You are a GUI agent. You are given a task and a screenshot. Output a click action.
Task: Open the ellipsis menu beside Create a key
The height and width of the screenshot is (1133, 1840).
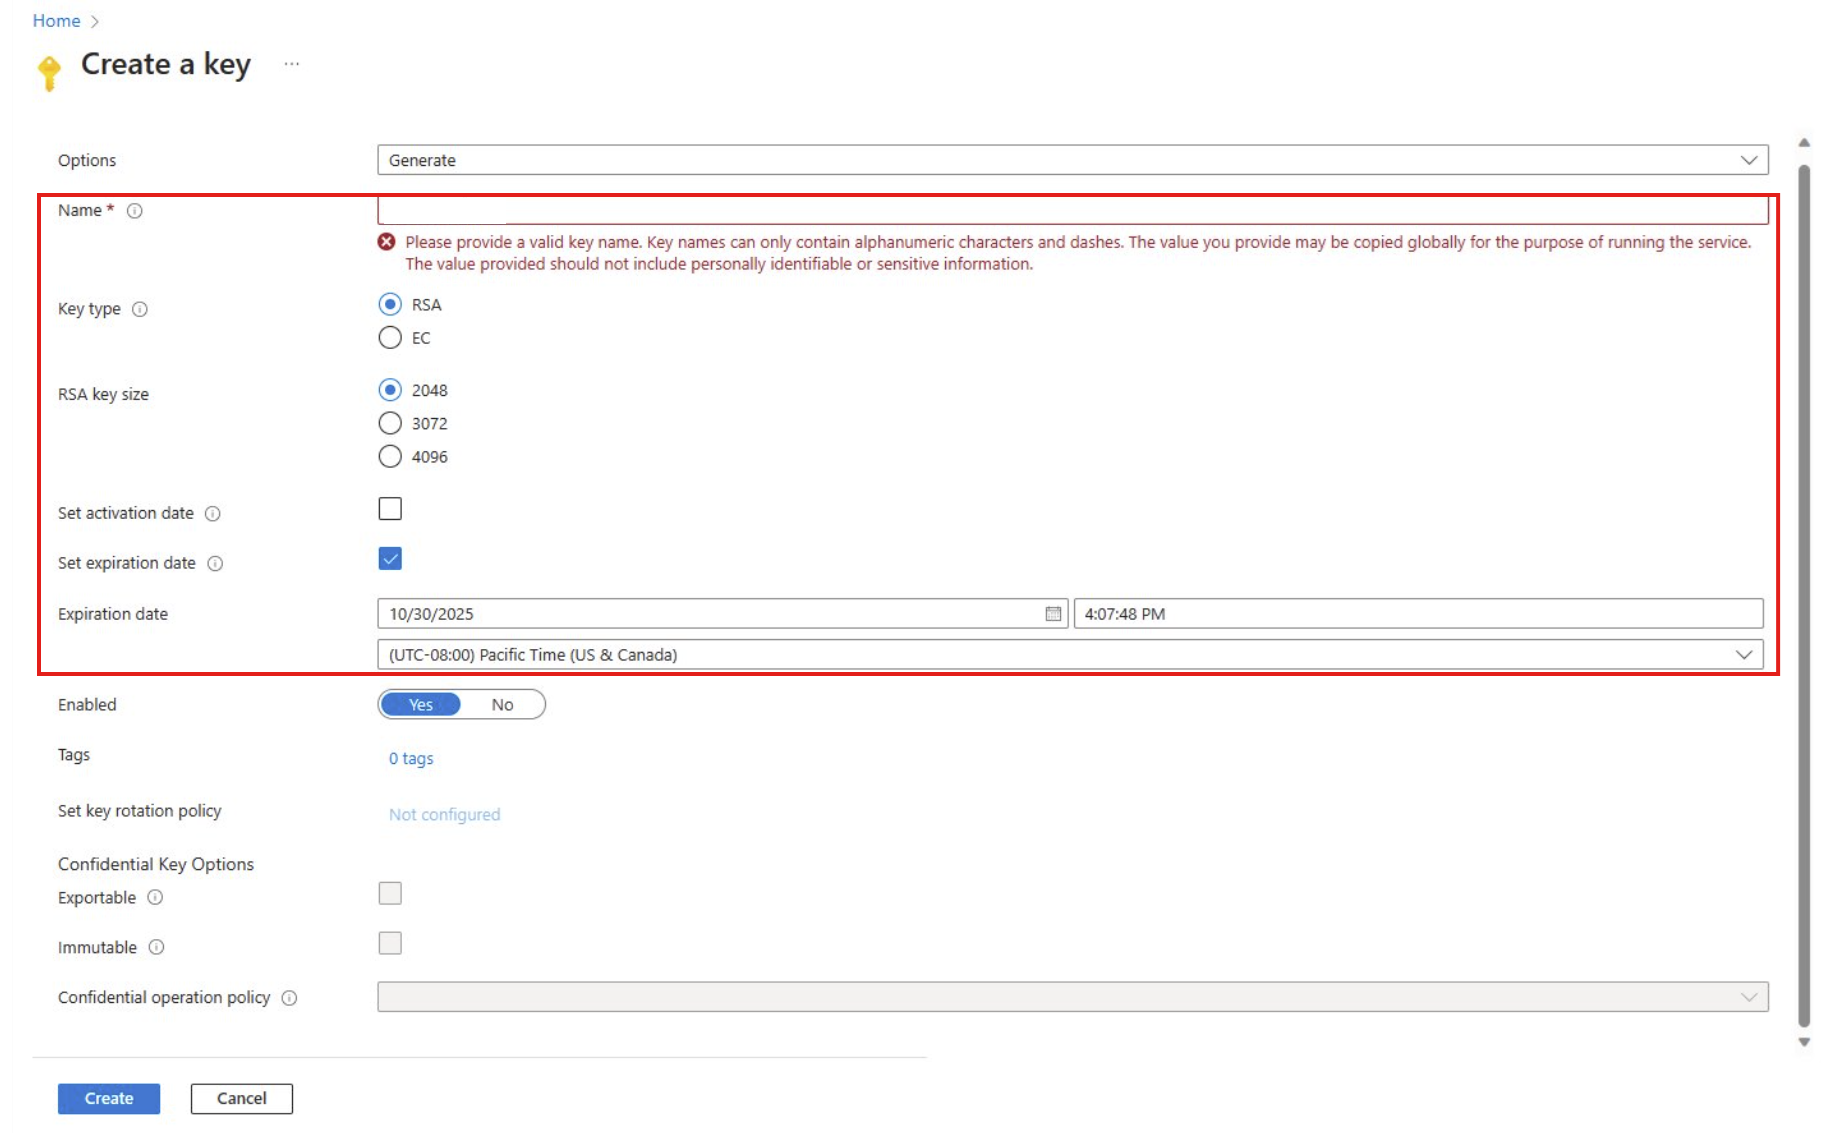pyautogui.click(x=291, y=63)
